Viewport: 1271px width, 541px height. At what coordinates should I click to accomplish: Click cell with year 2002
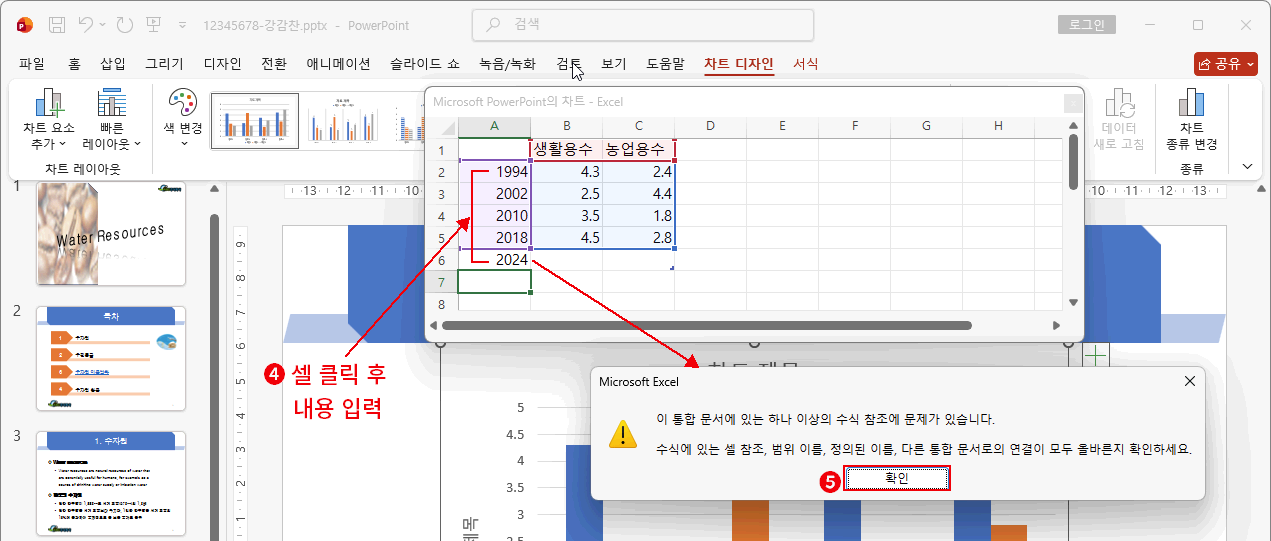[x=494, y=194]
